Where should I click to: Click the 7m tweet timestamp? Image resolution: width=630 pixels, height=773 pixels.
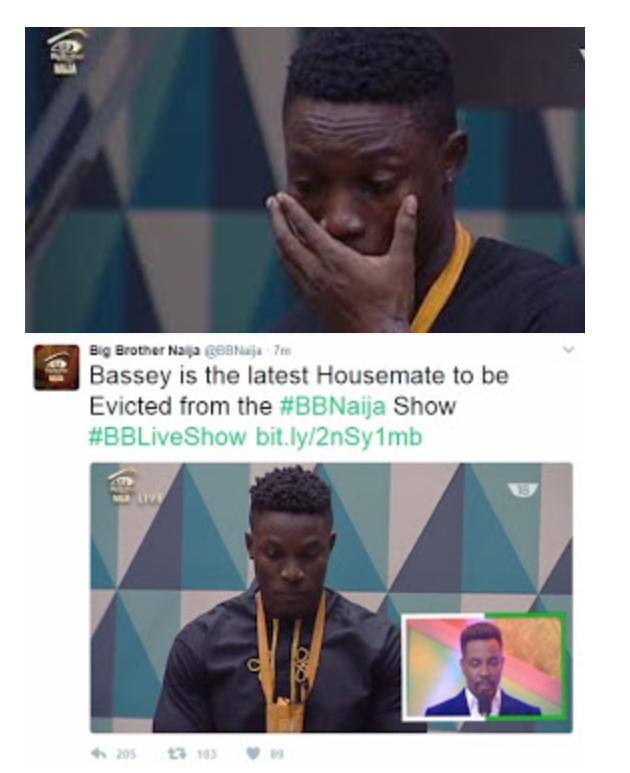click(x=282, y=351)
